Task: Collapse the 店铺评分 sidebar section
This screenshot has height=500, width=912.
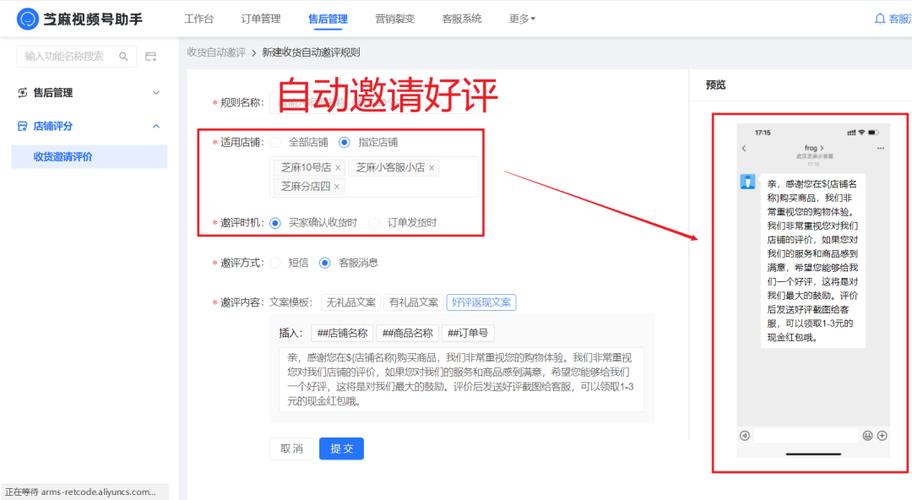Action: 156,126
